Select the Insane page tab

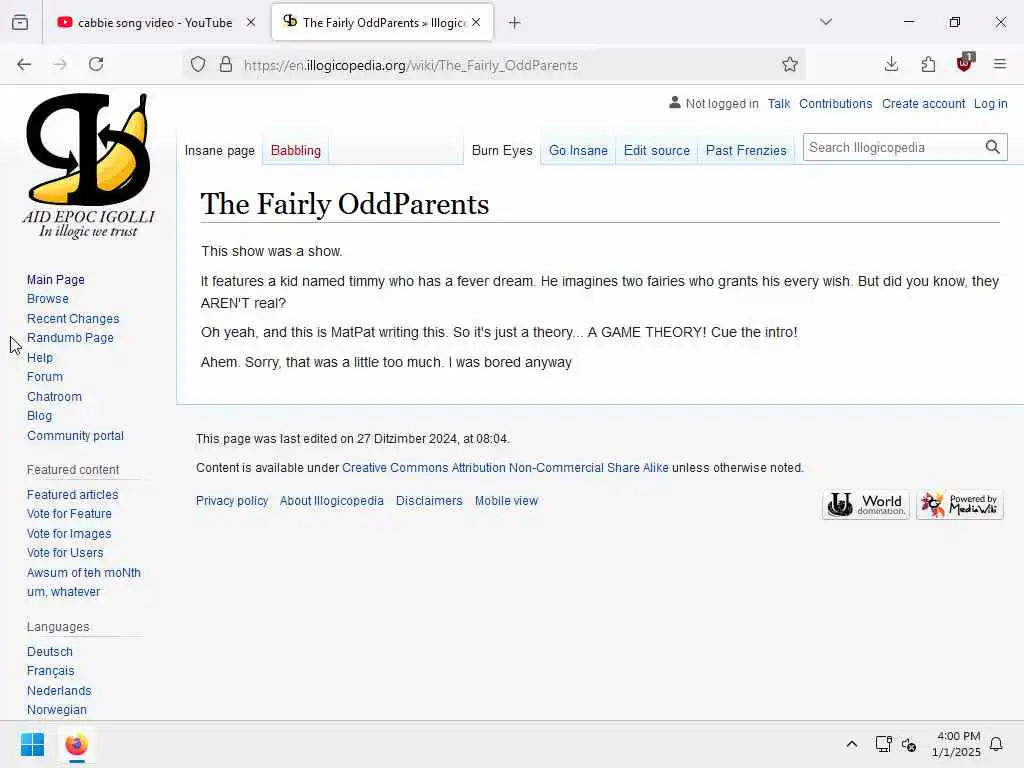pyautogui.click(x=219, y=150)
